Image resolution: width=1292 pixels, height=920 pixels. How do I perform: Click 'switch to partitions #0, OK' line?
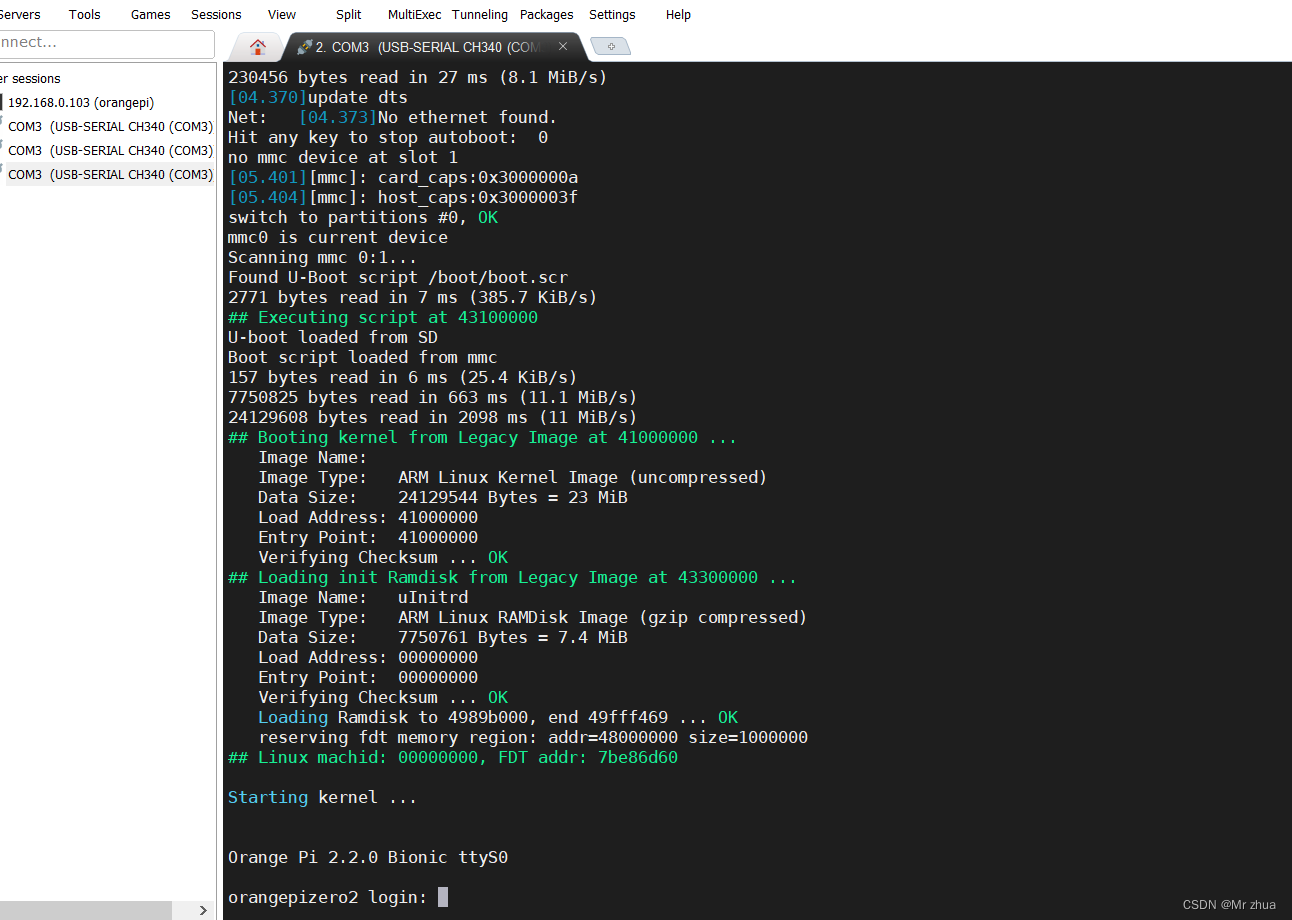coord(362,217)
